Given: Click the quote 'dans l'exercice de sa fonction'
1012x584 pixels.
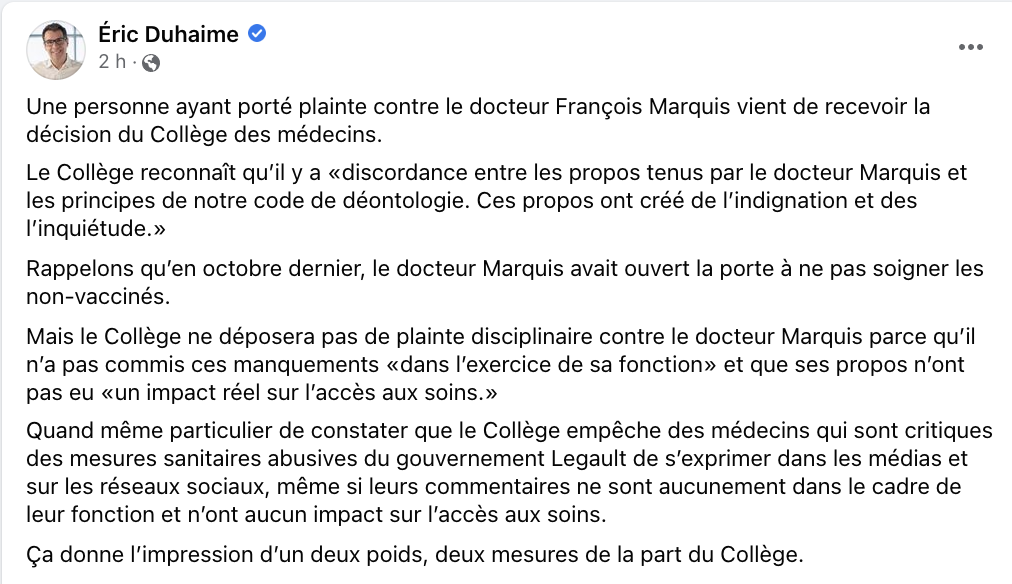Looking at the screenshot, I should (558, 365).
